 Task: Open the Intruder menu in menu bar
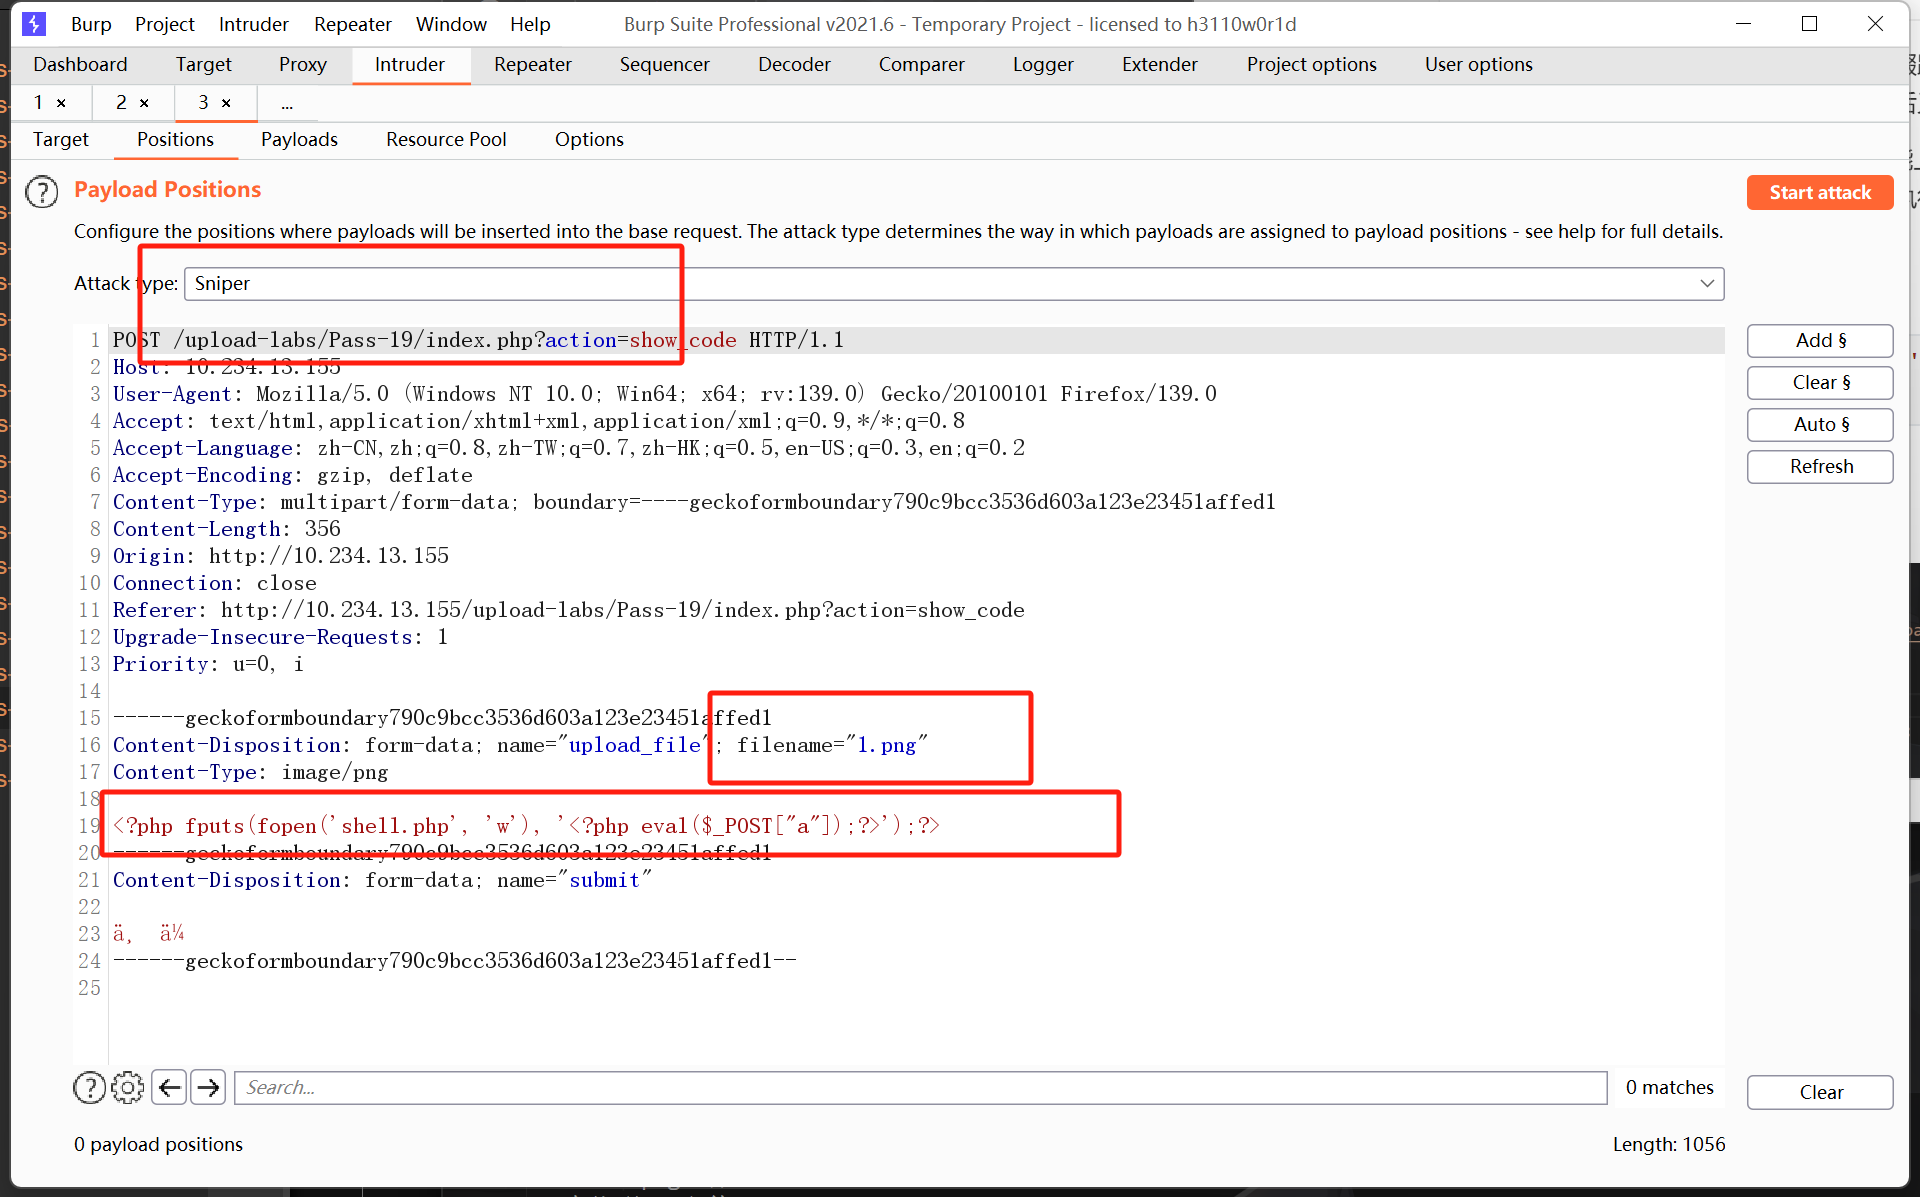point(254,24)
